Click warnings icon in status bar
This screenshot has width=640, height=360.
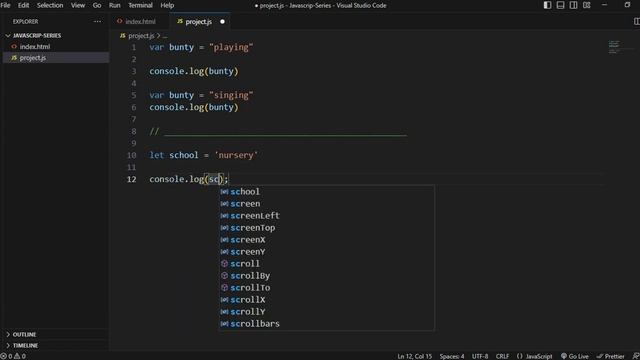tap(17, 356)
